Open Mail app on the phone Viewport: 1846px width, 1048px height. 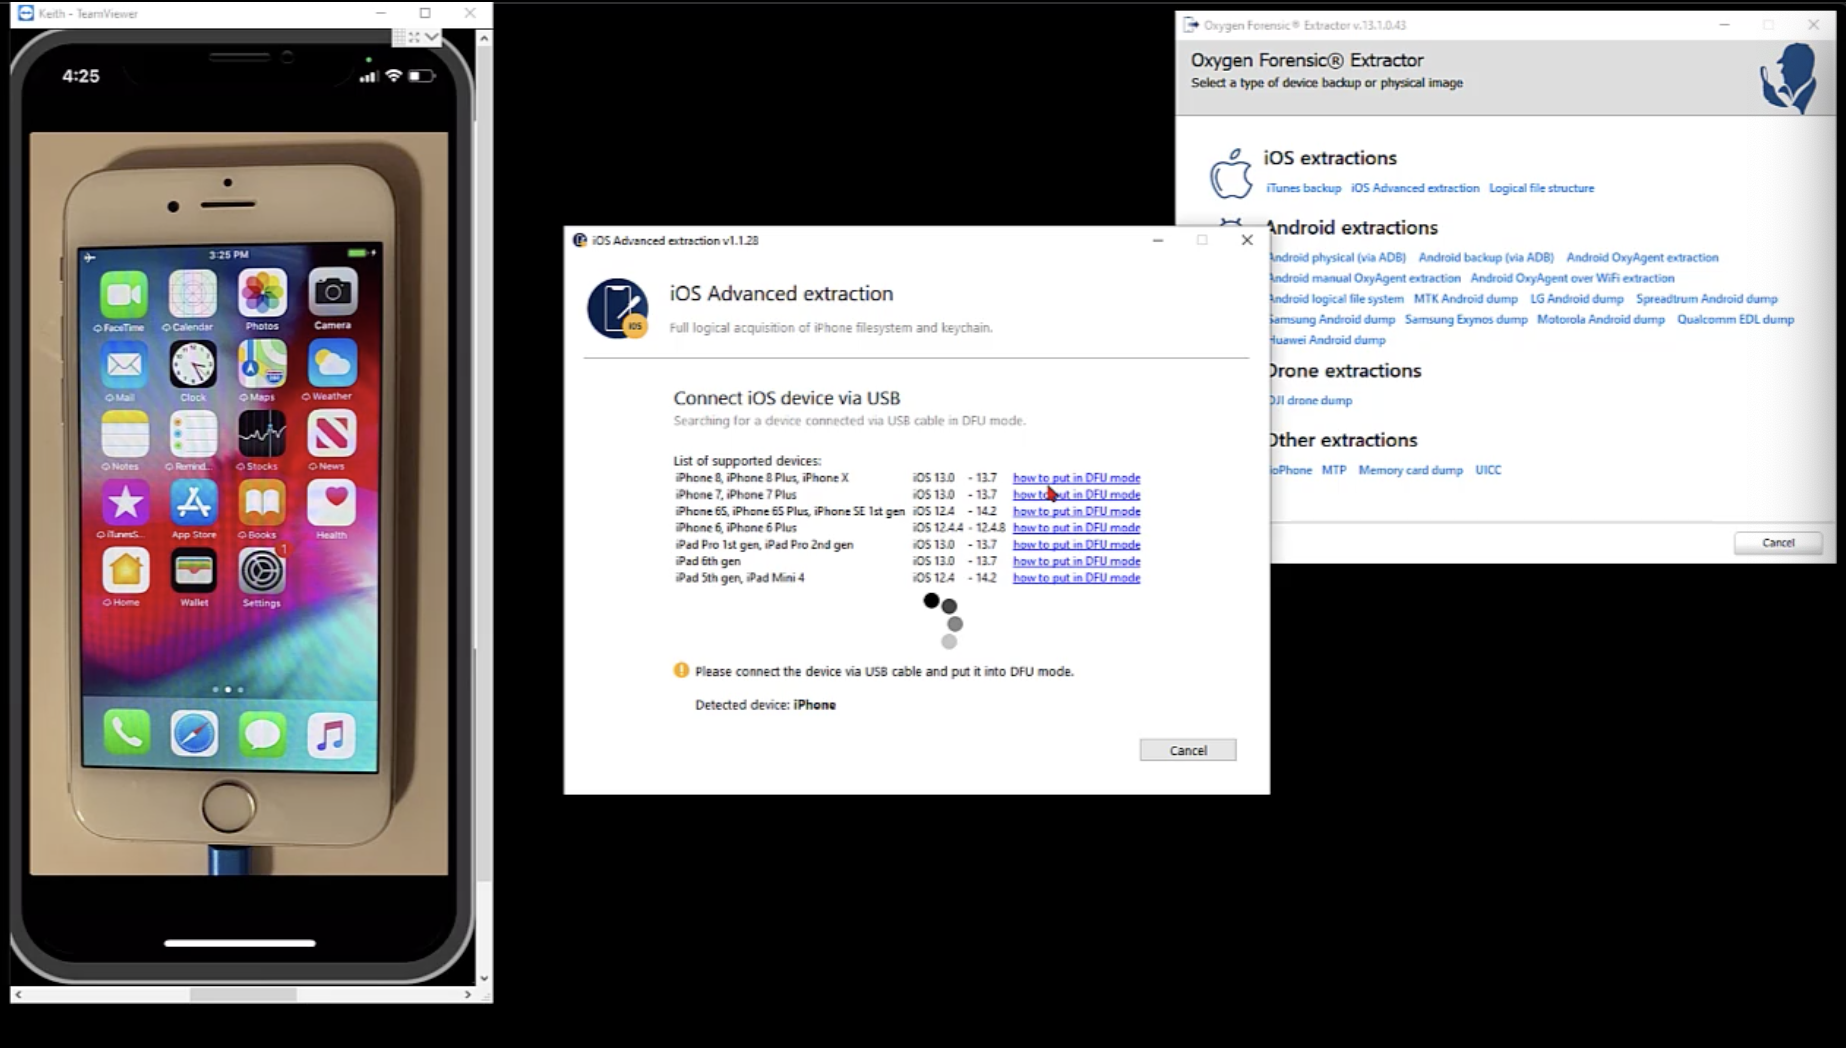click(124, 365)
